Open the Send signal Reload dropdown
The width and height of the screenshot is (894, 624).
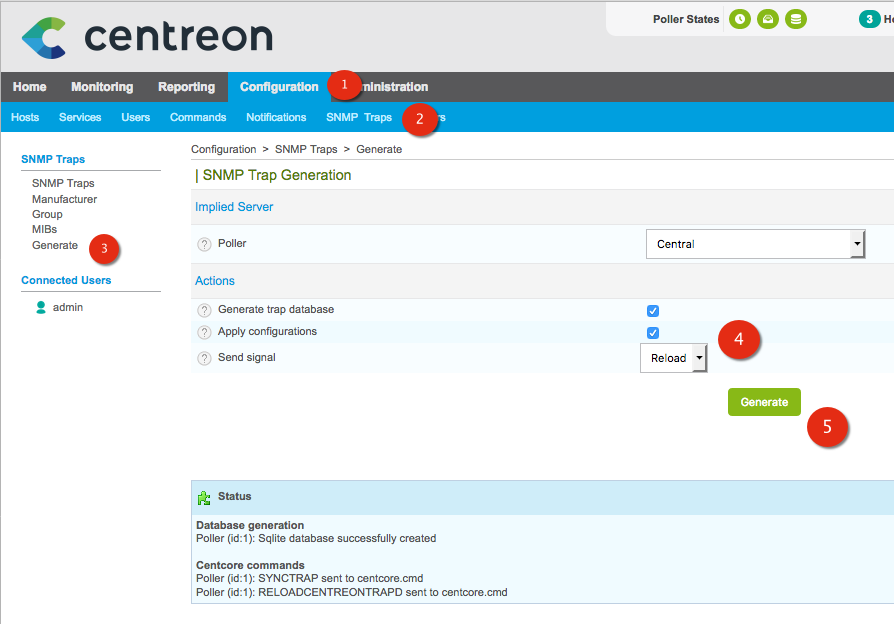(673, 358)
